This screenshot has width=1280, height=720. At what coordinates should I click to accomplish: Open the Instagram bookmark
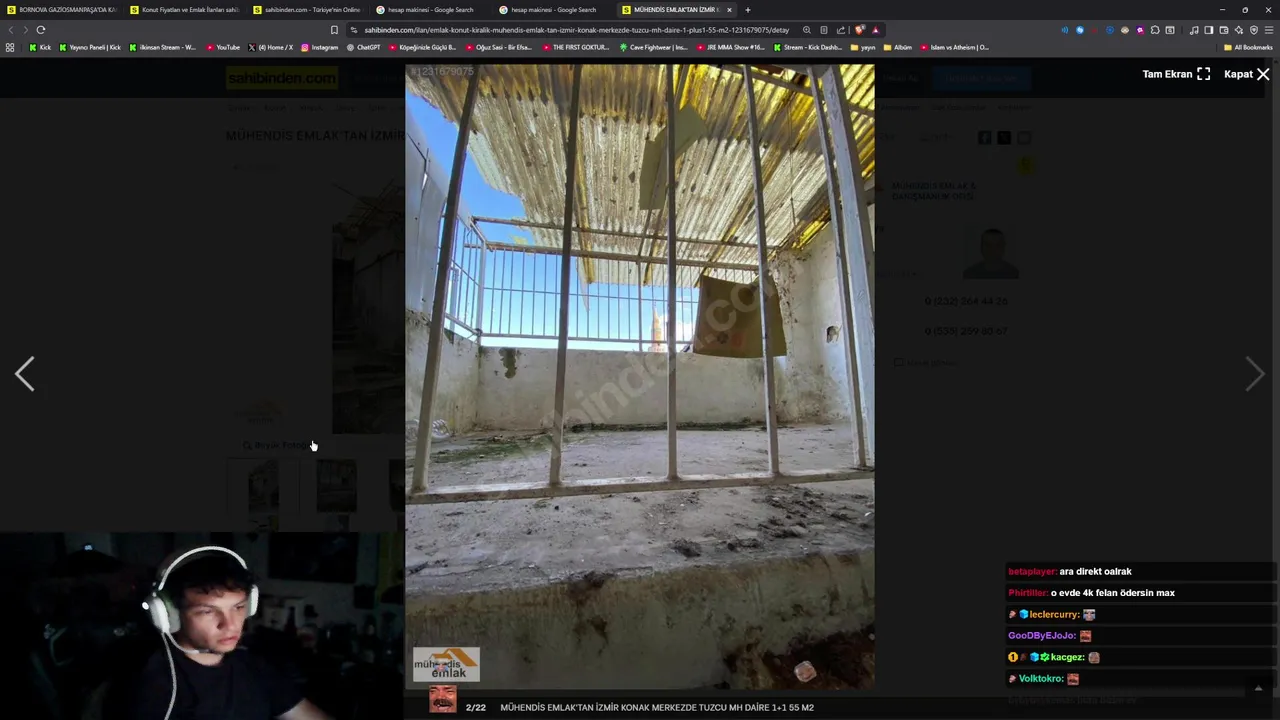coord(318,47)
